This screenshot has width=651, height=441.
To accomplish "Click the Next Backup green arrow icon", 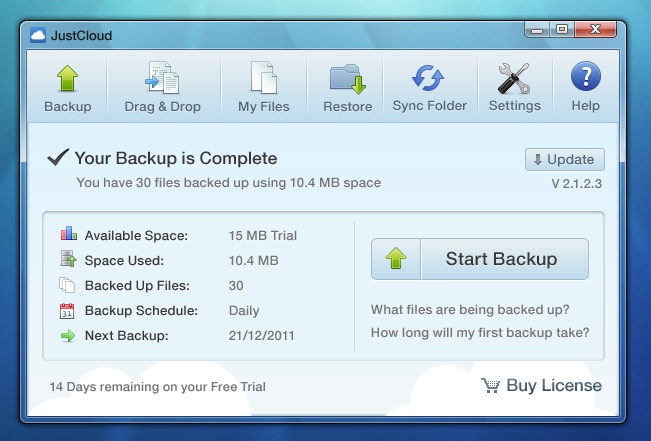I will (68, 336).
